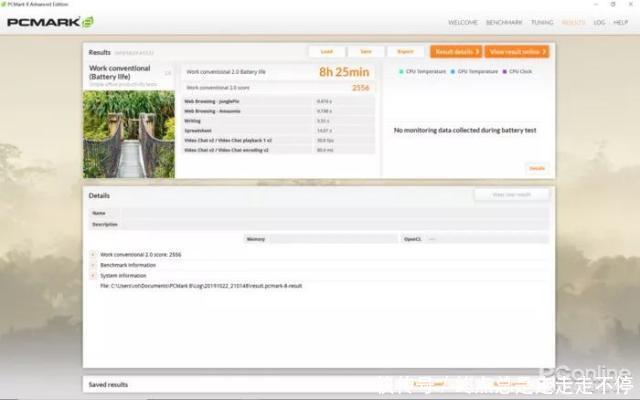Open the TUNING tab
This screenshot has width=640, height=400.
(x=542, y=22)
